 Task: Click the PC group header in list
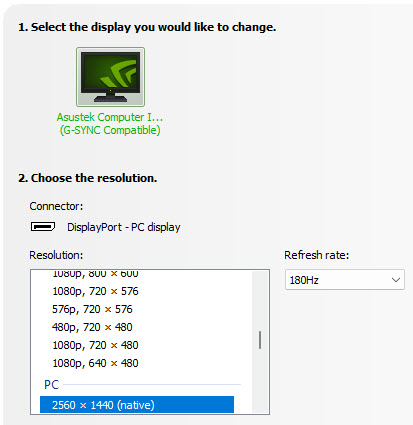[52, 385]
